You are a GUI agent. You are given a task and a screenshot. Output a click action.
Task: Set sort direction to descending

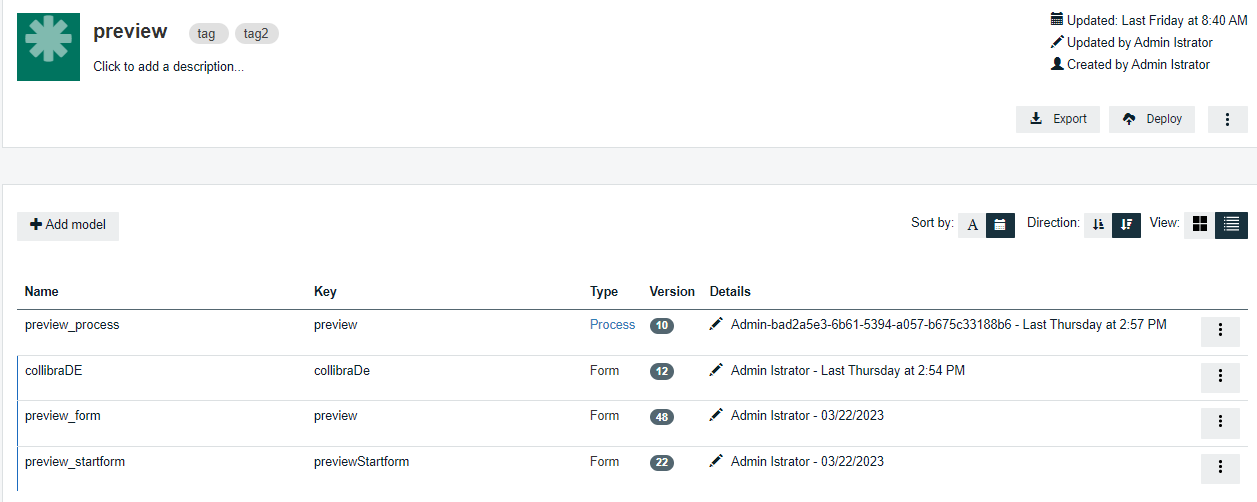click(1126, 225)
